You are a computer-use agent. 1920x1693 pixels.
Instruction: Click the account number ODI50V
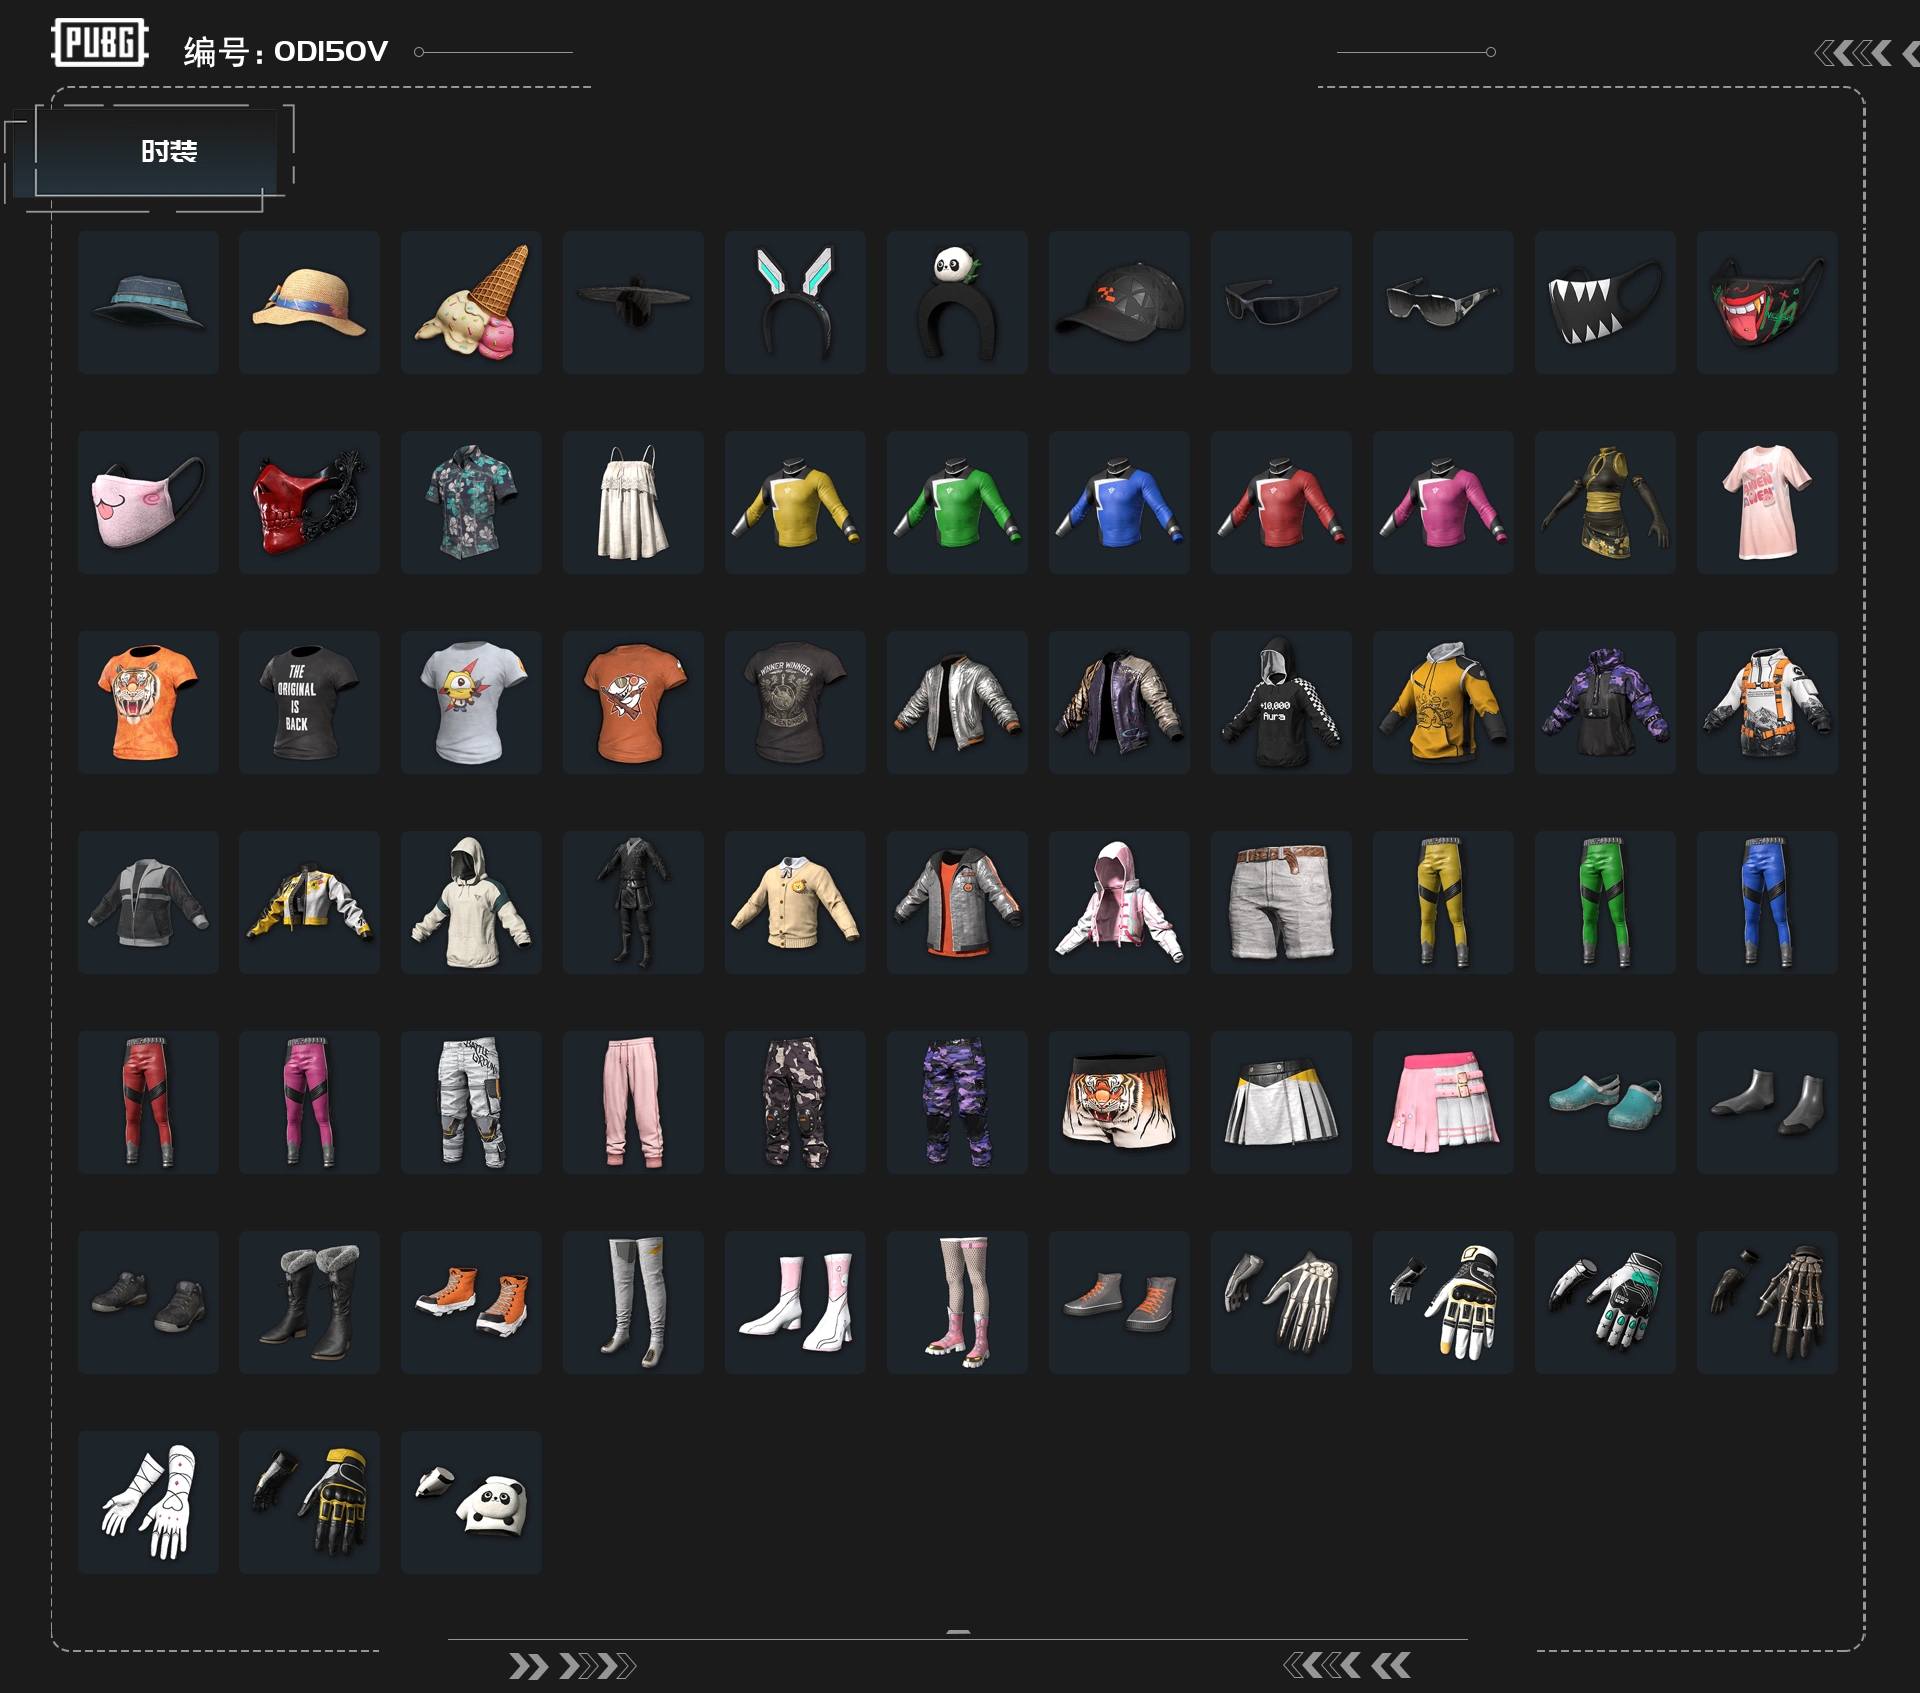(x=331, y=51)
